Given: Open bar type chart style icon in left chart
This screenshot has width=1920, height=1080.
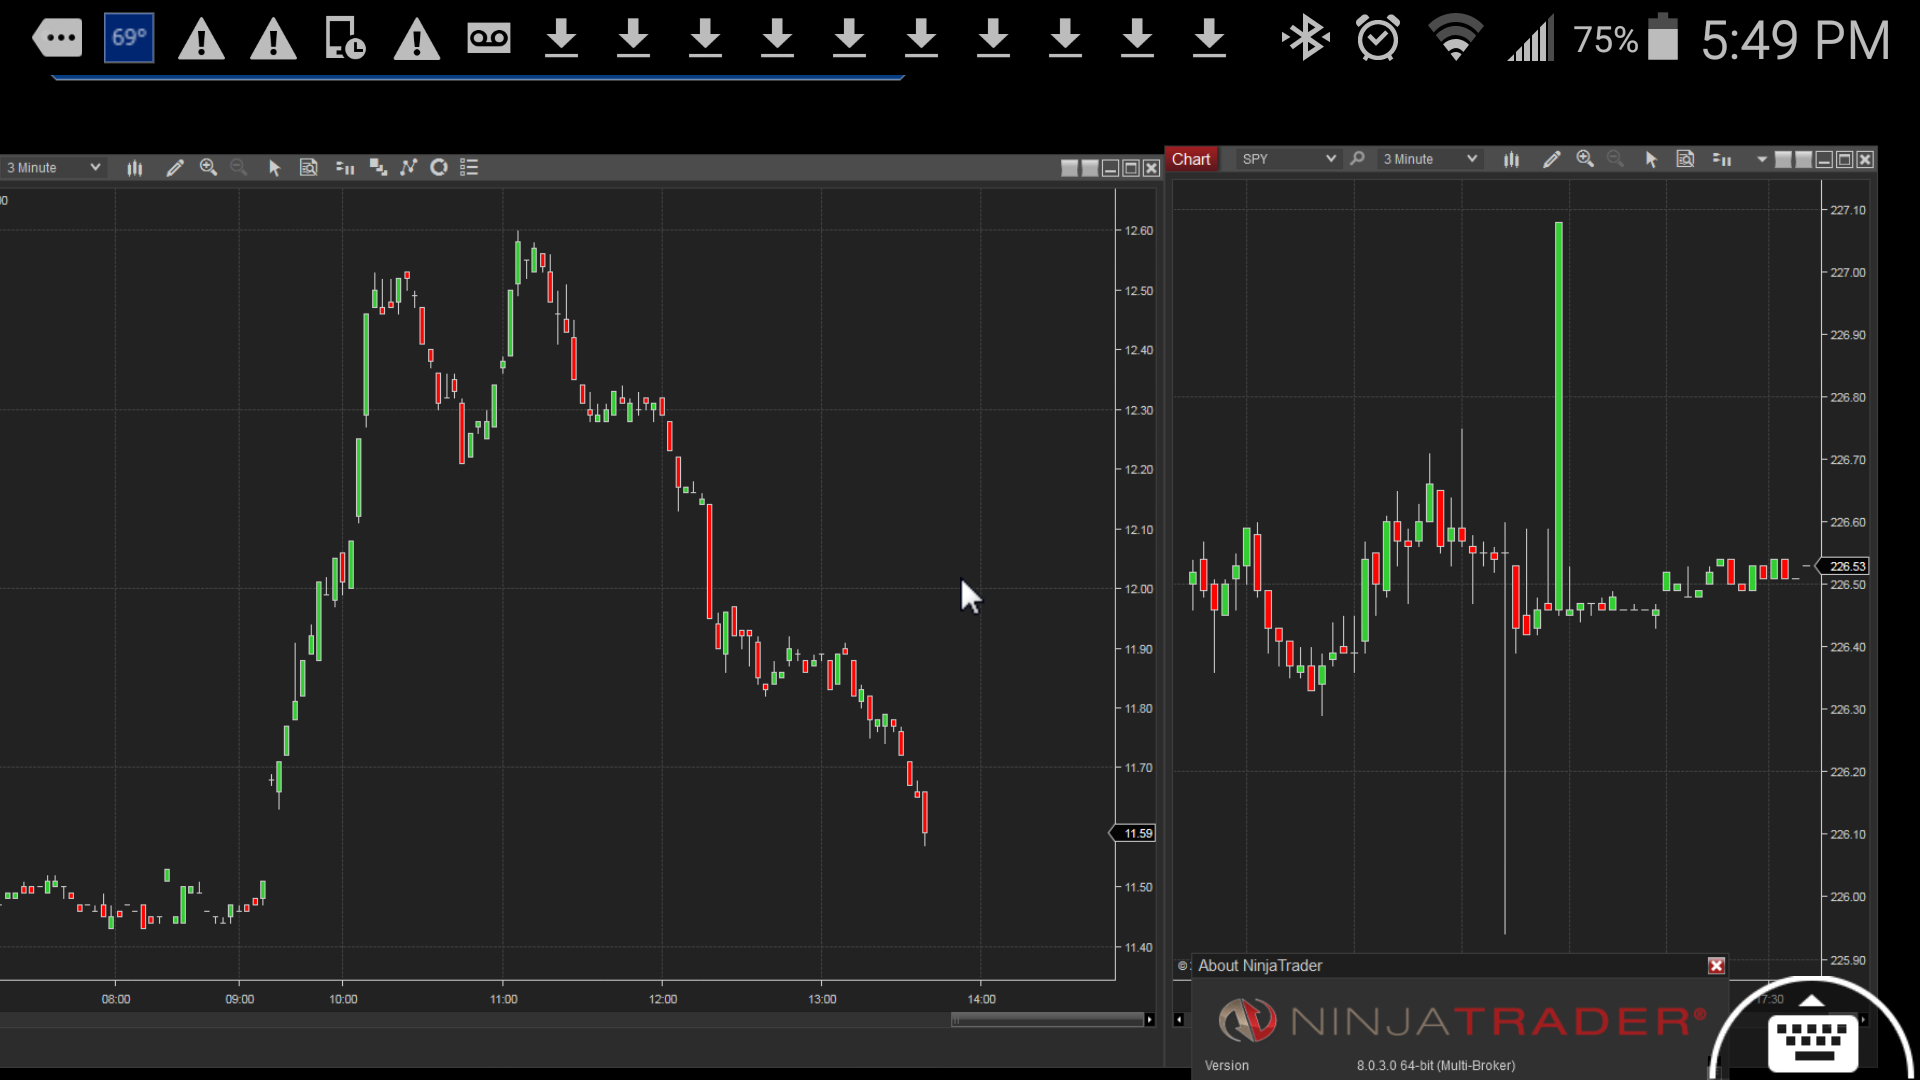Looking at the screenshot, I should coord(135,168).
